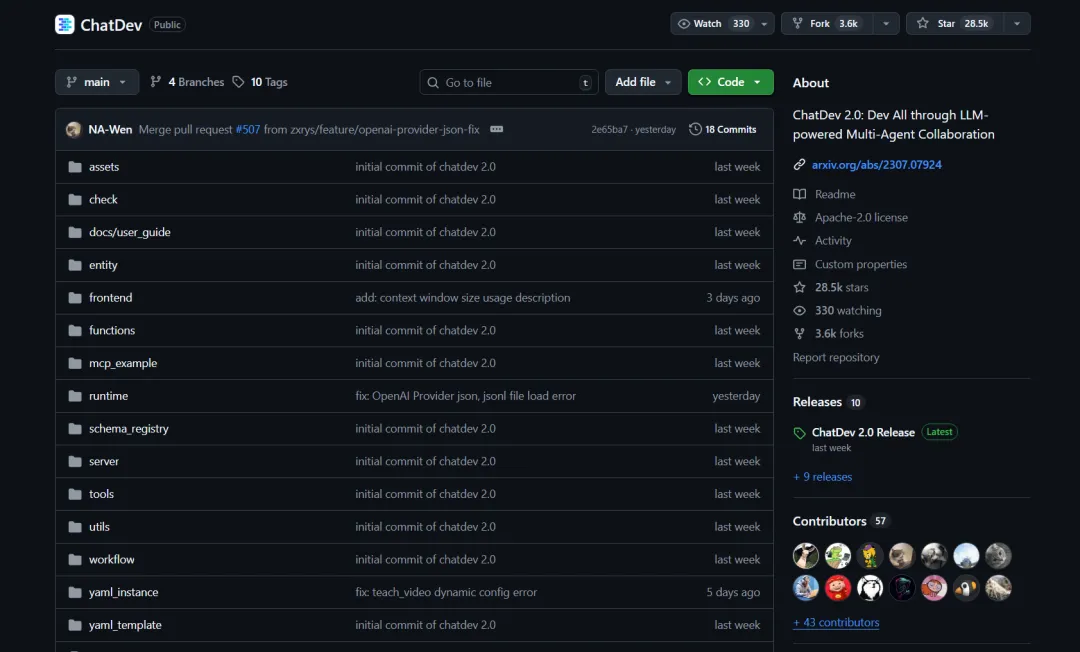Open the ChatDev 2.0 Release link

click(x=864, y=432)
